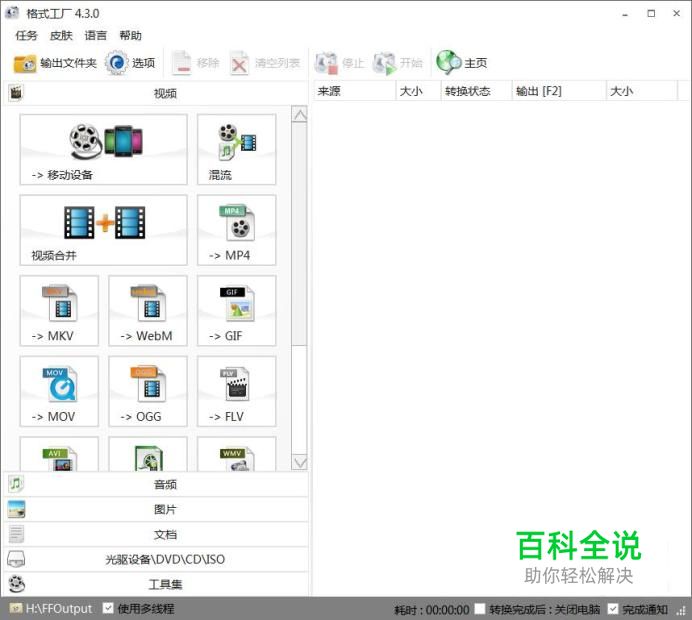Choose the -> WebM conversion tile
This screenshot has height=620, width=692.
(x=148, y=311)
